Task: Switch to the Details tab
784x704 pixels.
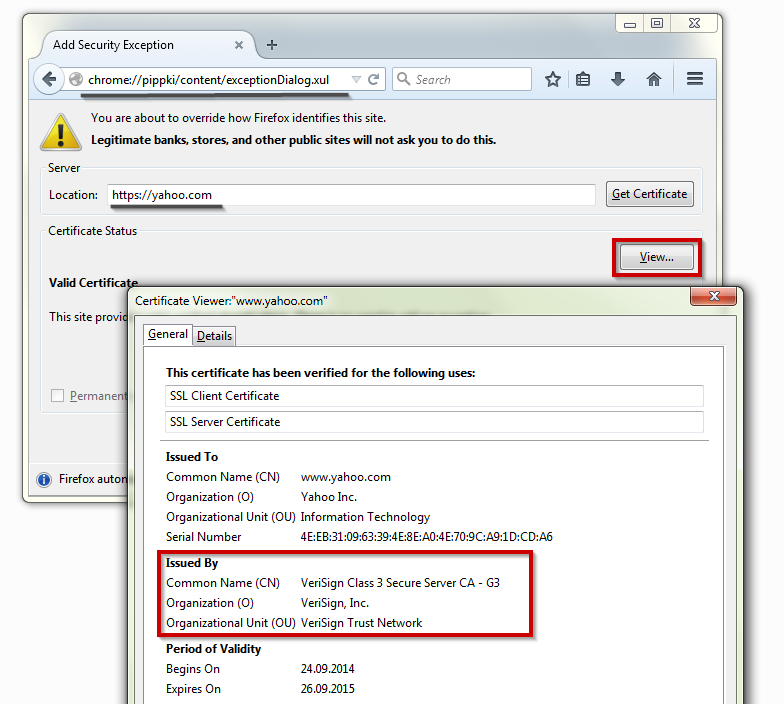Action: pyautogui.click(x=214, y=336)
